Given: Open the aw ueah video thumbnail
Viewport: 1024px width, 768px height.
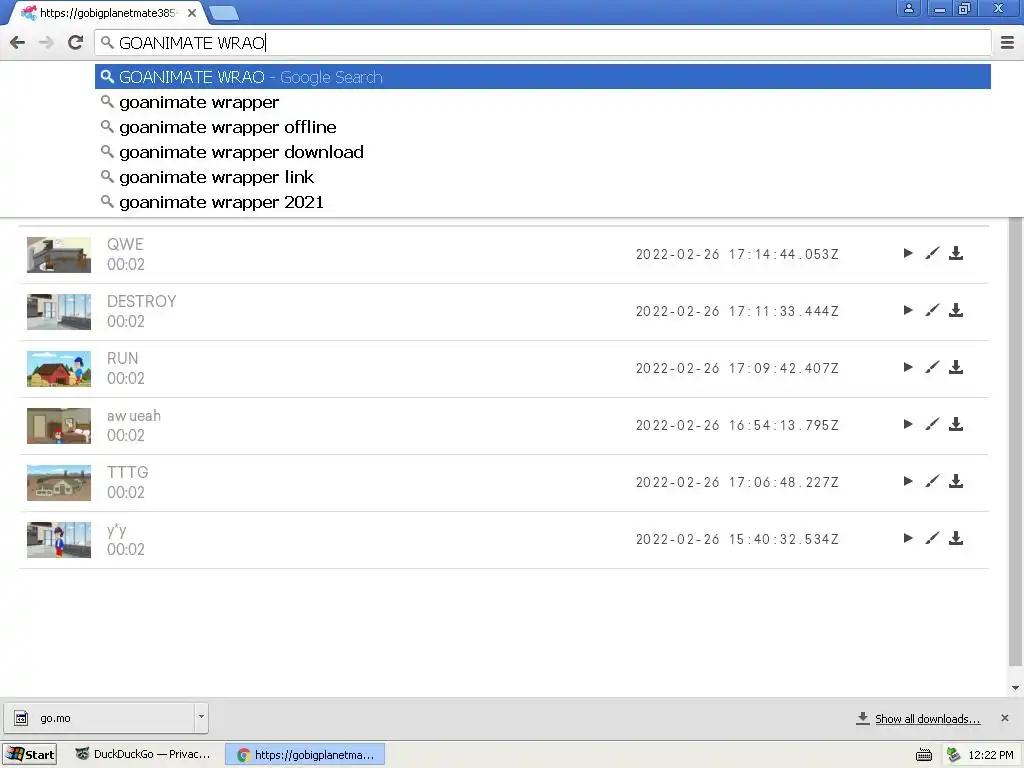Looking at the screenshot, I should point(59,426).
